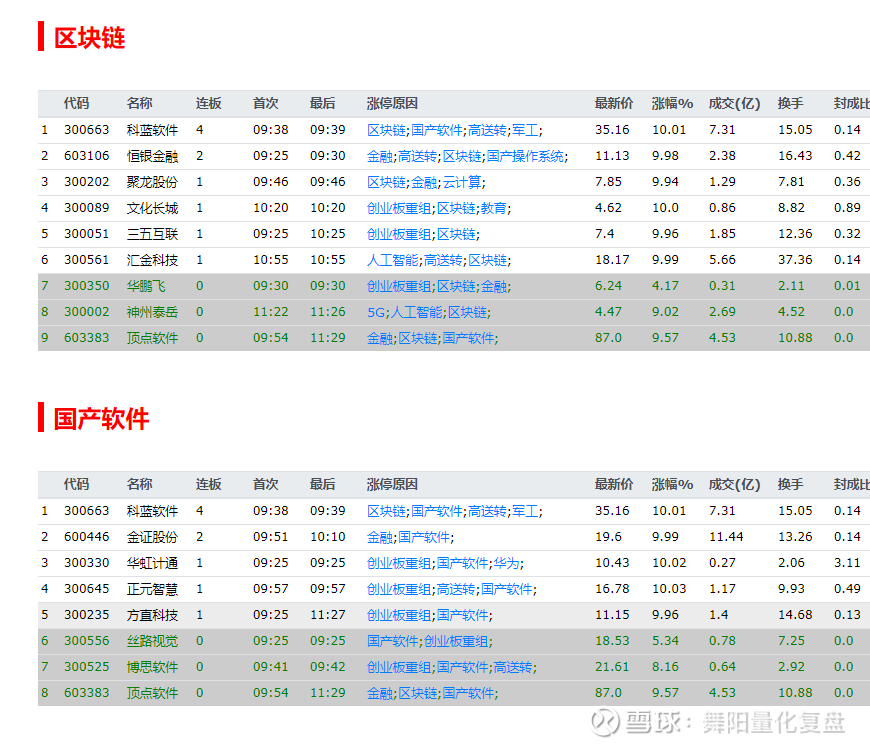Click first-limit time 11:22 for 神州泰岳
Viewport: 870px width, 749px height.
click(x=270, y=312)
